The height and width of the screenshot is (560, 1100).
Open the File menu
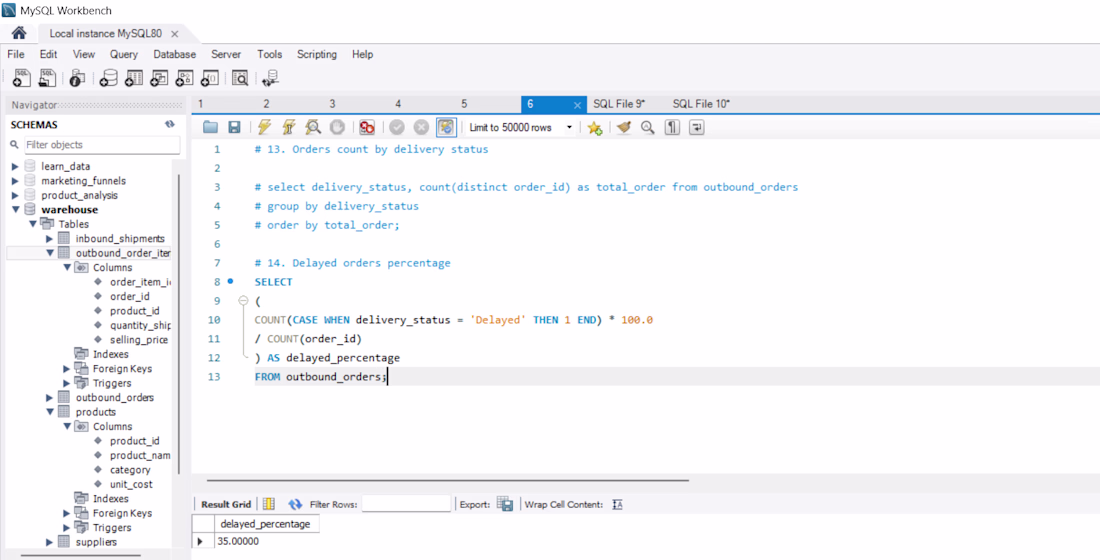click(15, 54)
